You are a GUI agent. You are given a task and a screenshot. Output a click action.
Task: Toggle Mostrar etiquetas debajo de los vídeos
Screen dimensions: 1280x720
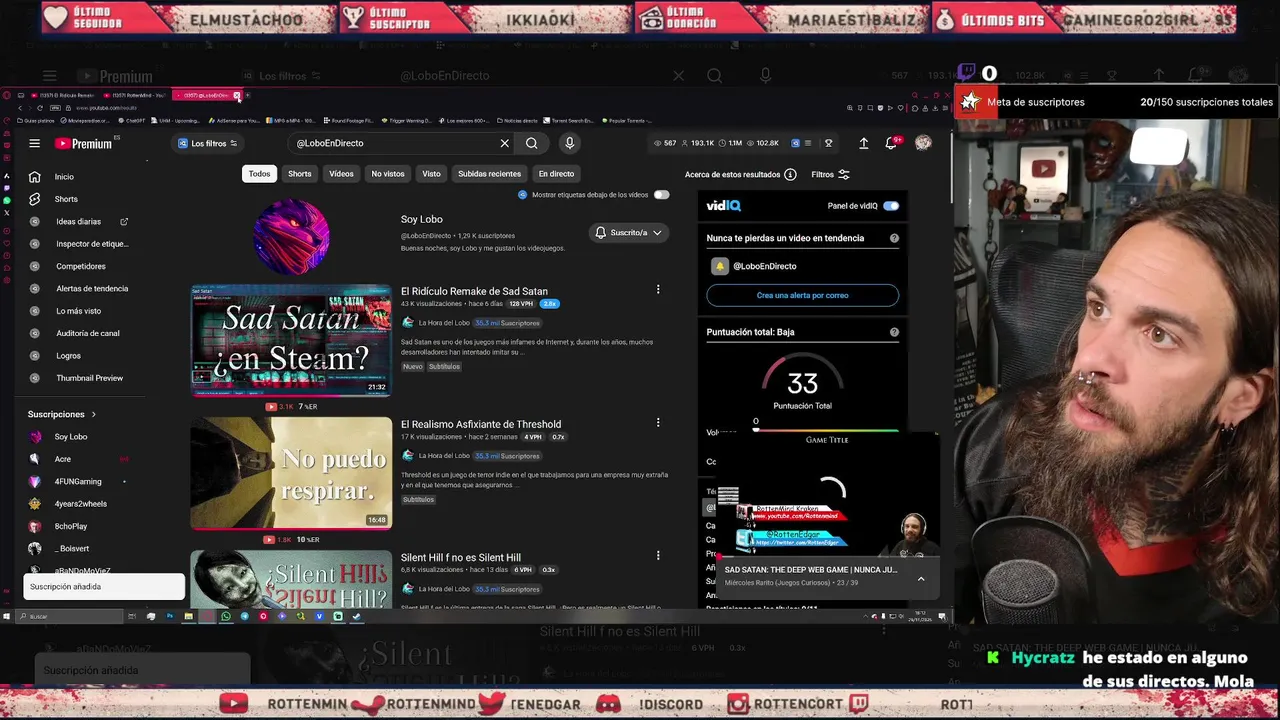click(x=661, y=195)
